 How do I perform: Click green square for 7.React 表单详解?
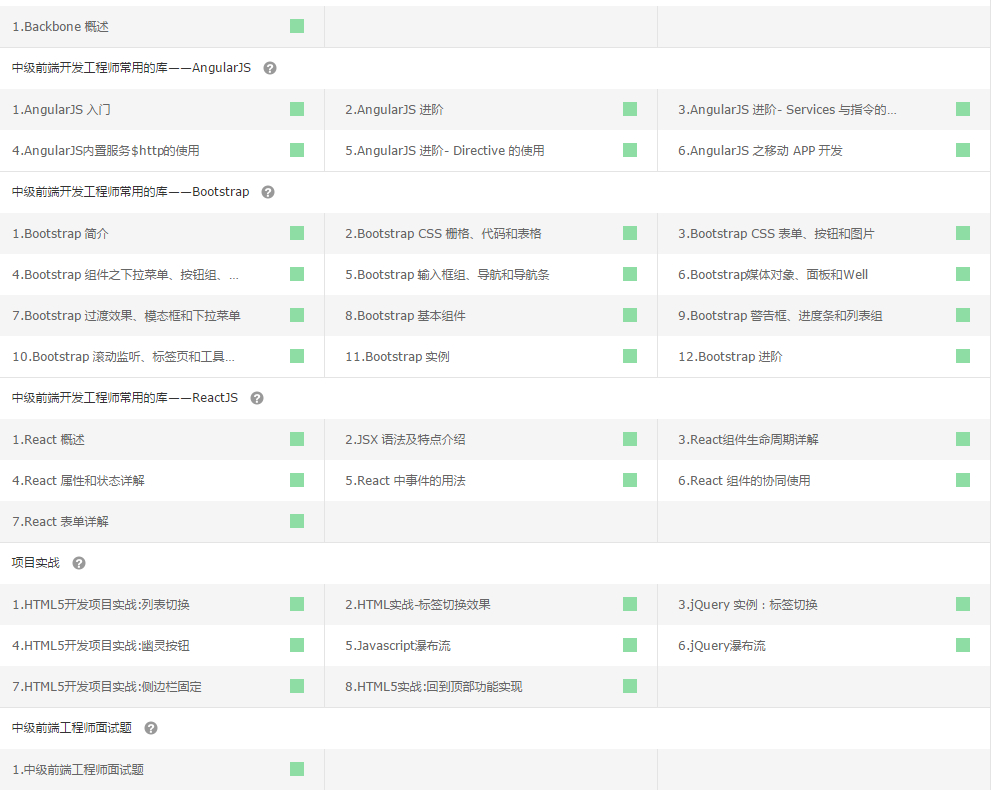tap(297, 521)
